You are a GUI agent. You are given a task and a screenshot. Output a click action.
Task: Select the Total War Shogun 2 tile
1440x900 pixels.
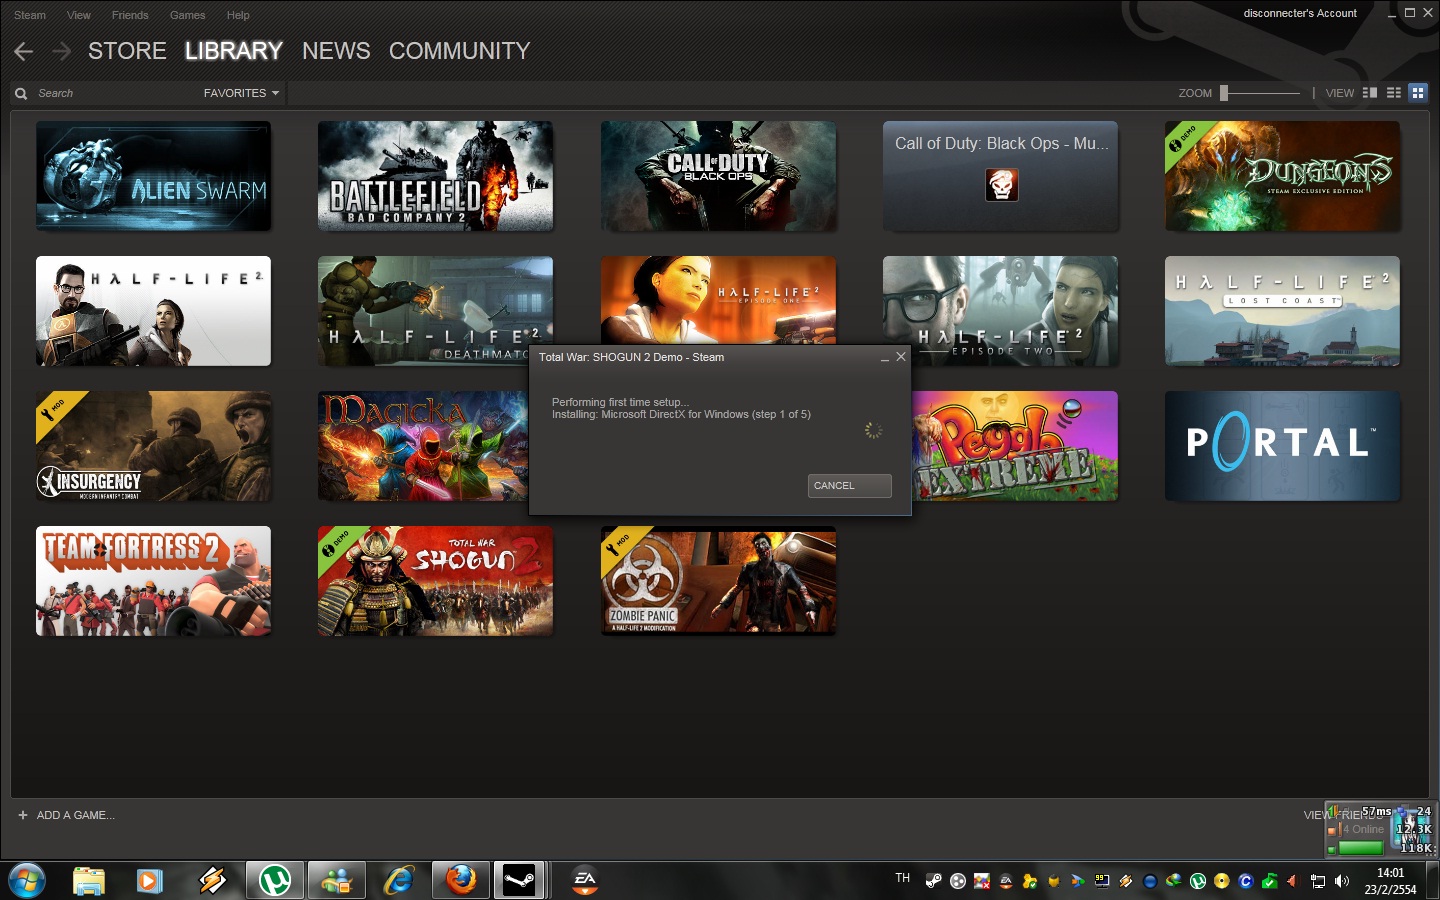point(436,581)
